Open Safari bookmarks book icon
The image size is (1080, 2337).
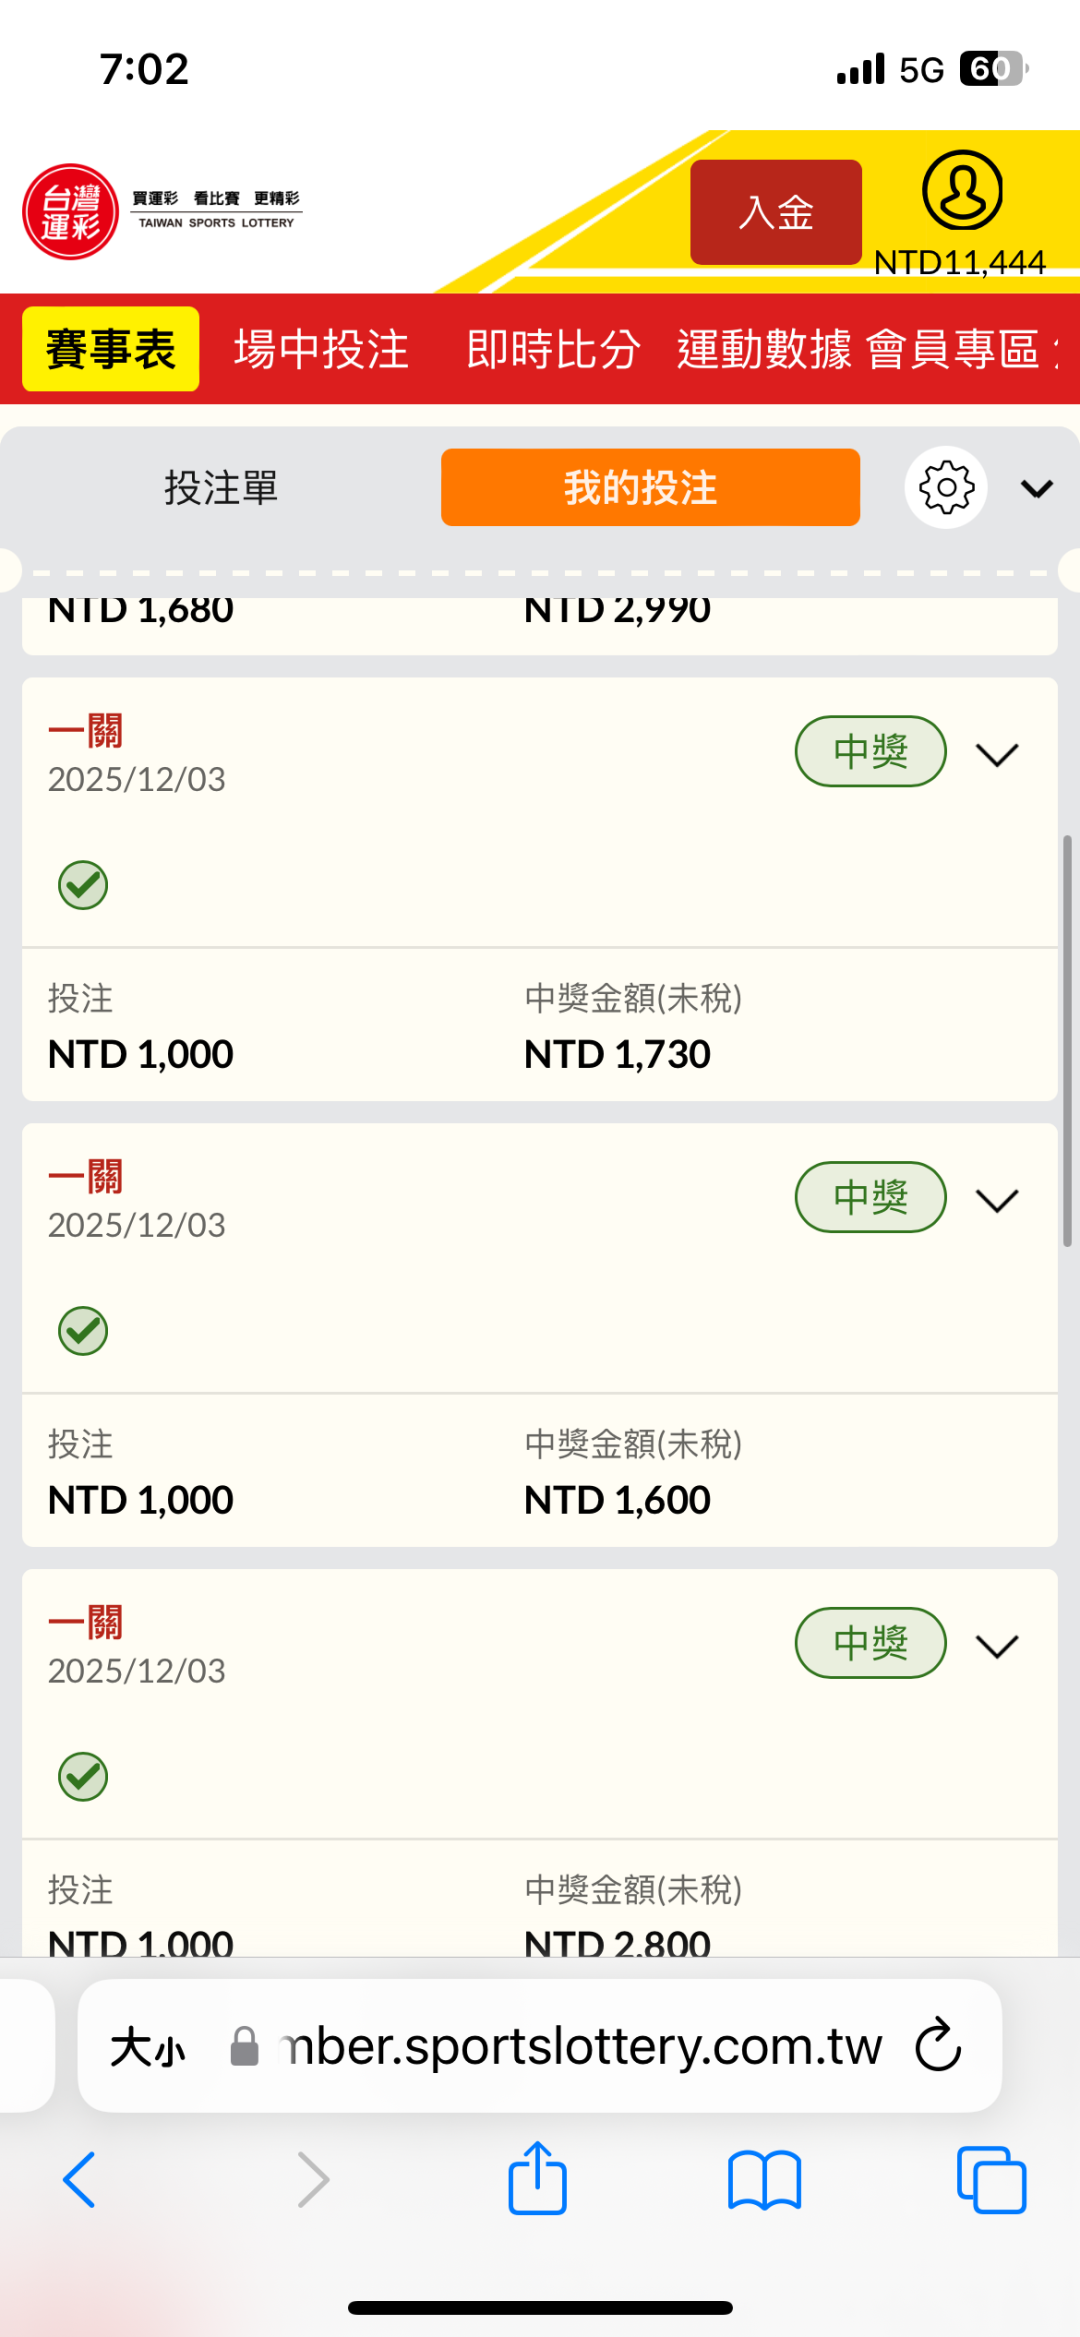pos(765,2180)
